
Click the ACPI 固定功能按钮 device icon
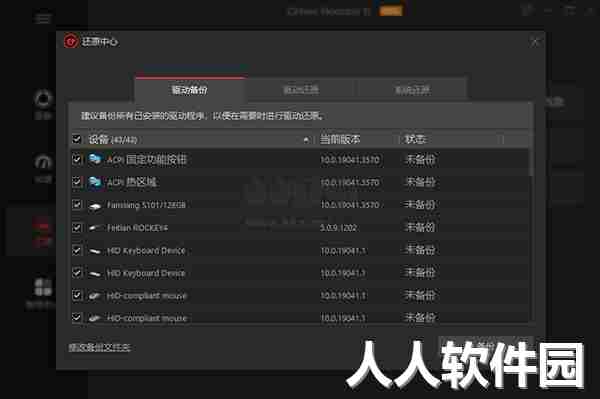95,159
